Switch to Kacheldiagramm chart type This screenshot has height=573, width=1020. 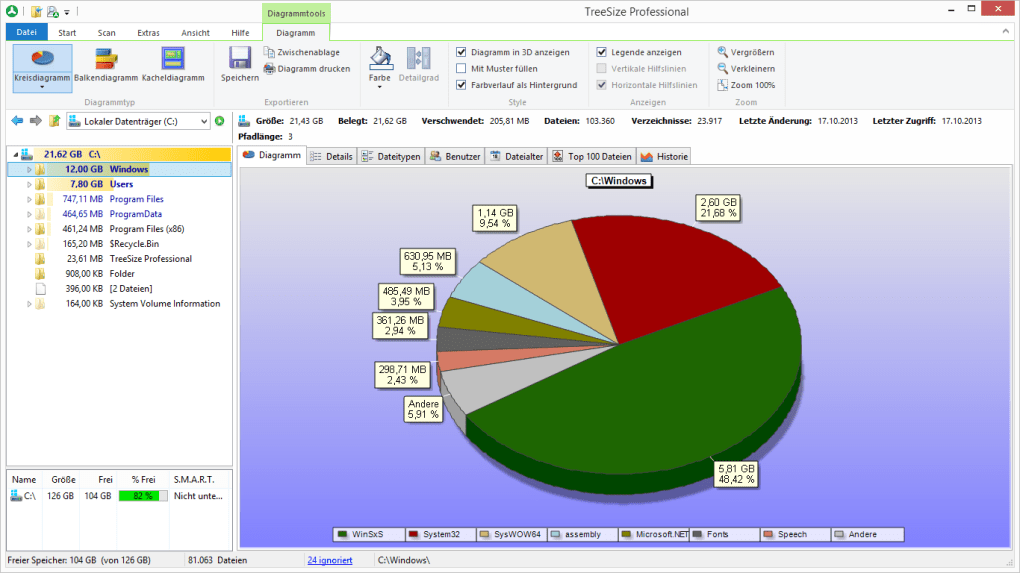(173, 66)
